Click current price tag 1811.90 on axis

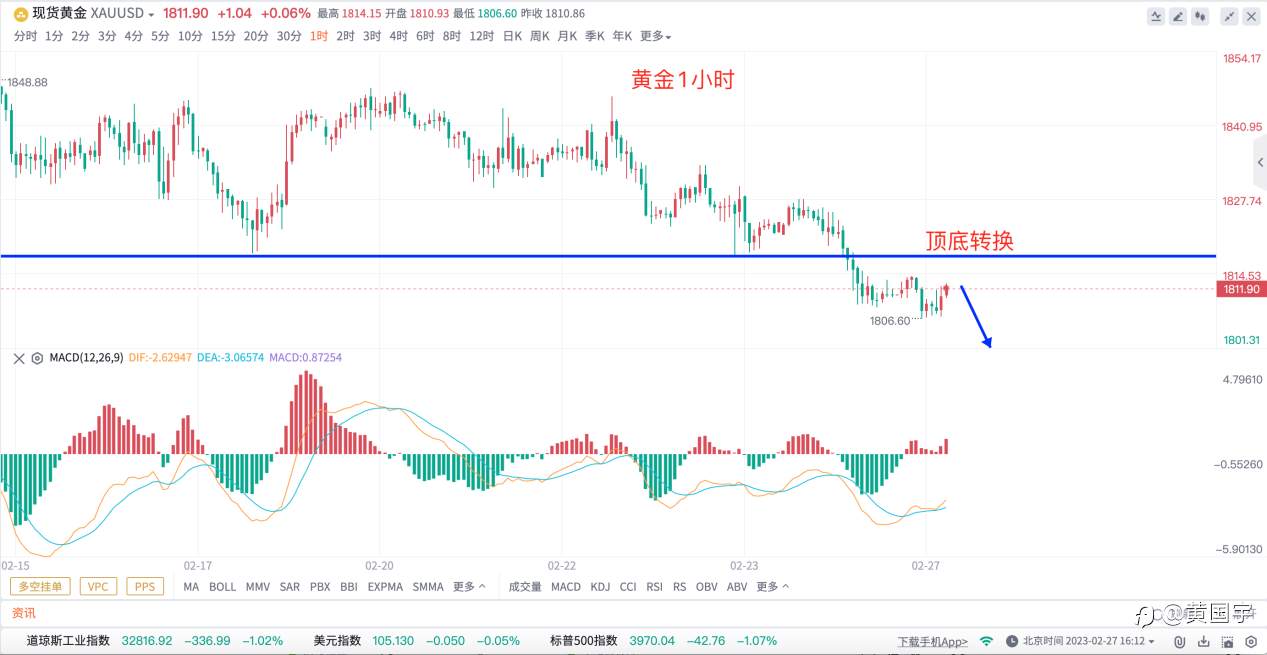point(1241,289)
